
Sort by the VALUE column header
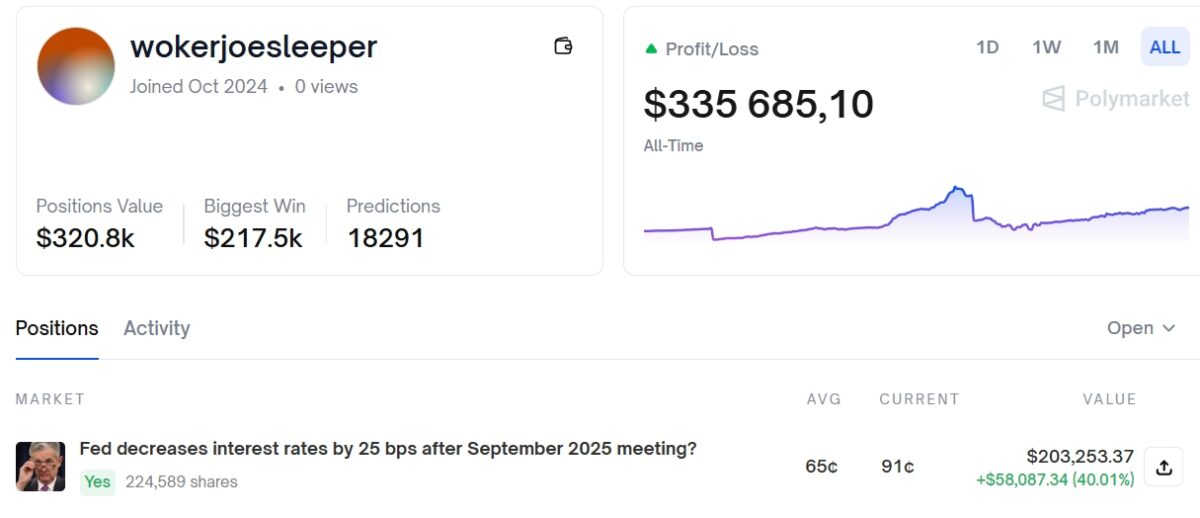click(1109, 399)
